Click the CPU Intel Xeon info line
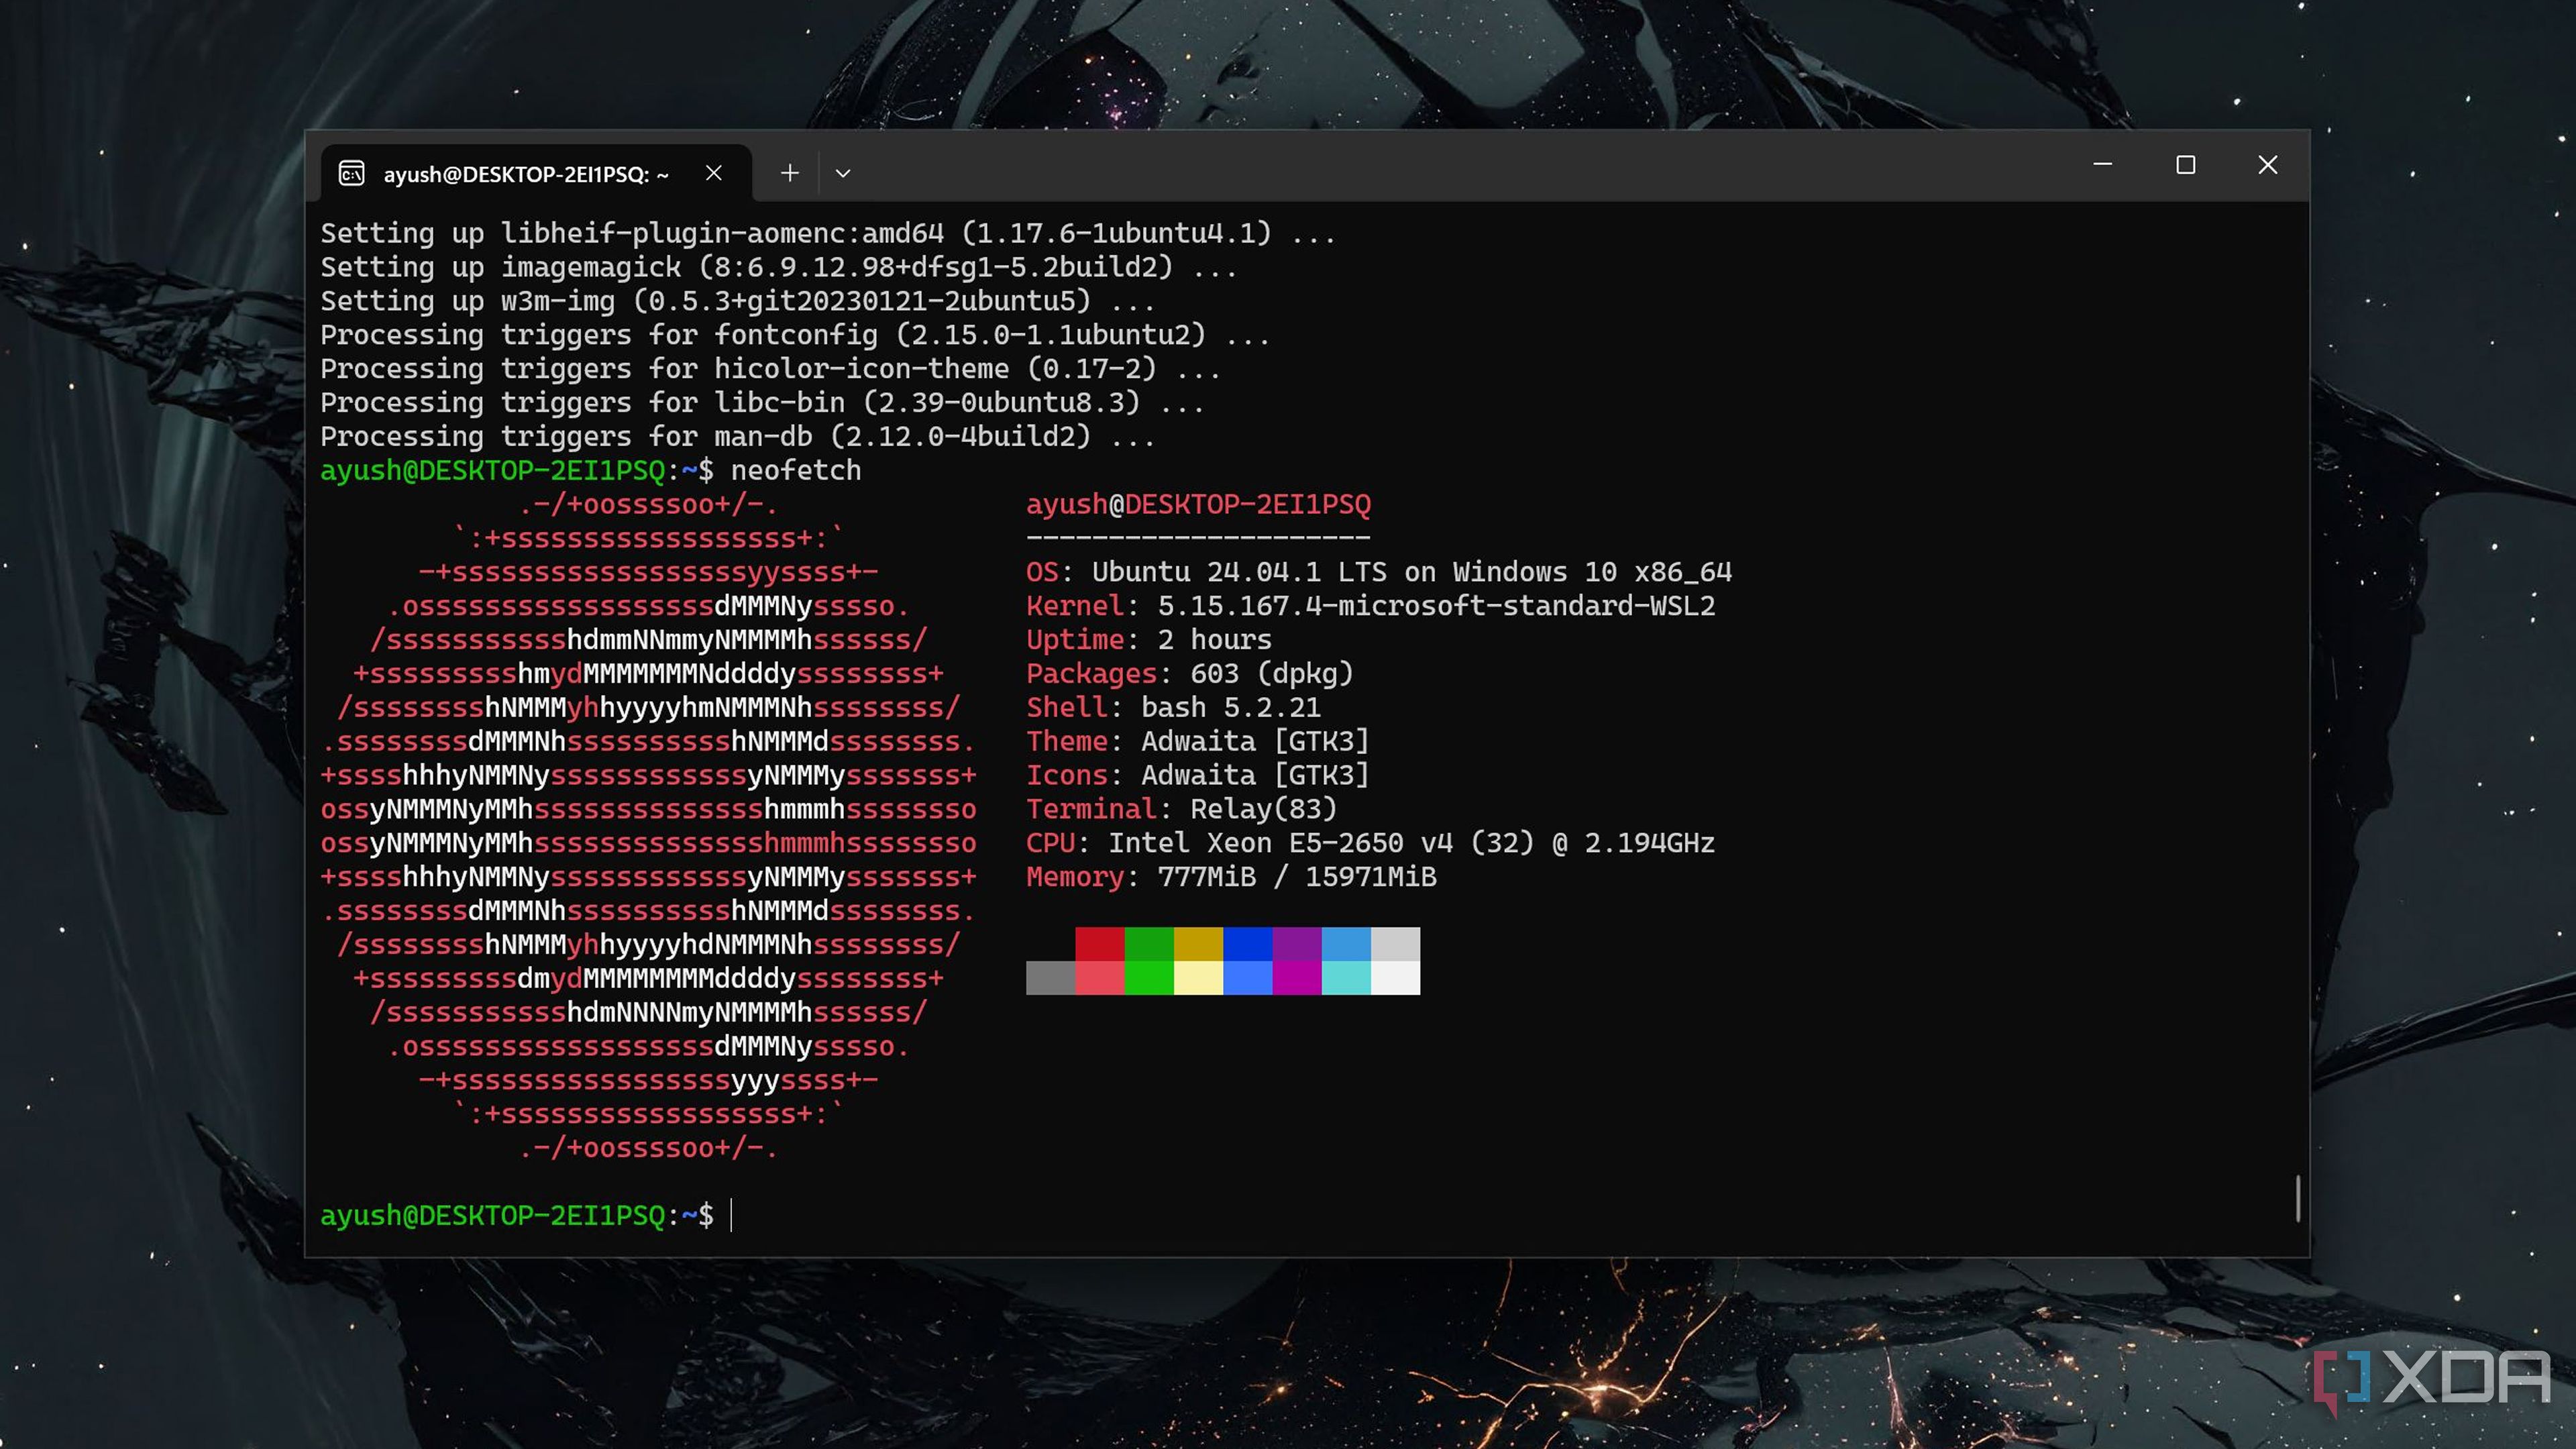The height and width of the screenshot is (1449, 2576). pyautogui.click(x=1370, y=843)
